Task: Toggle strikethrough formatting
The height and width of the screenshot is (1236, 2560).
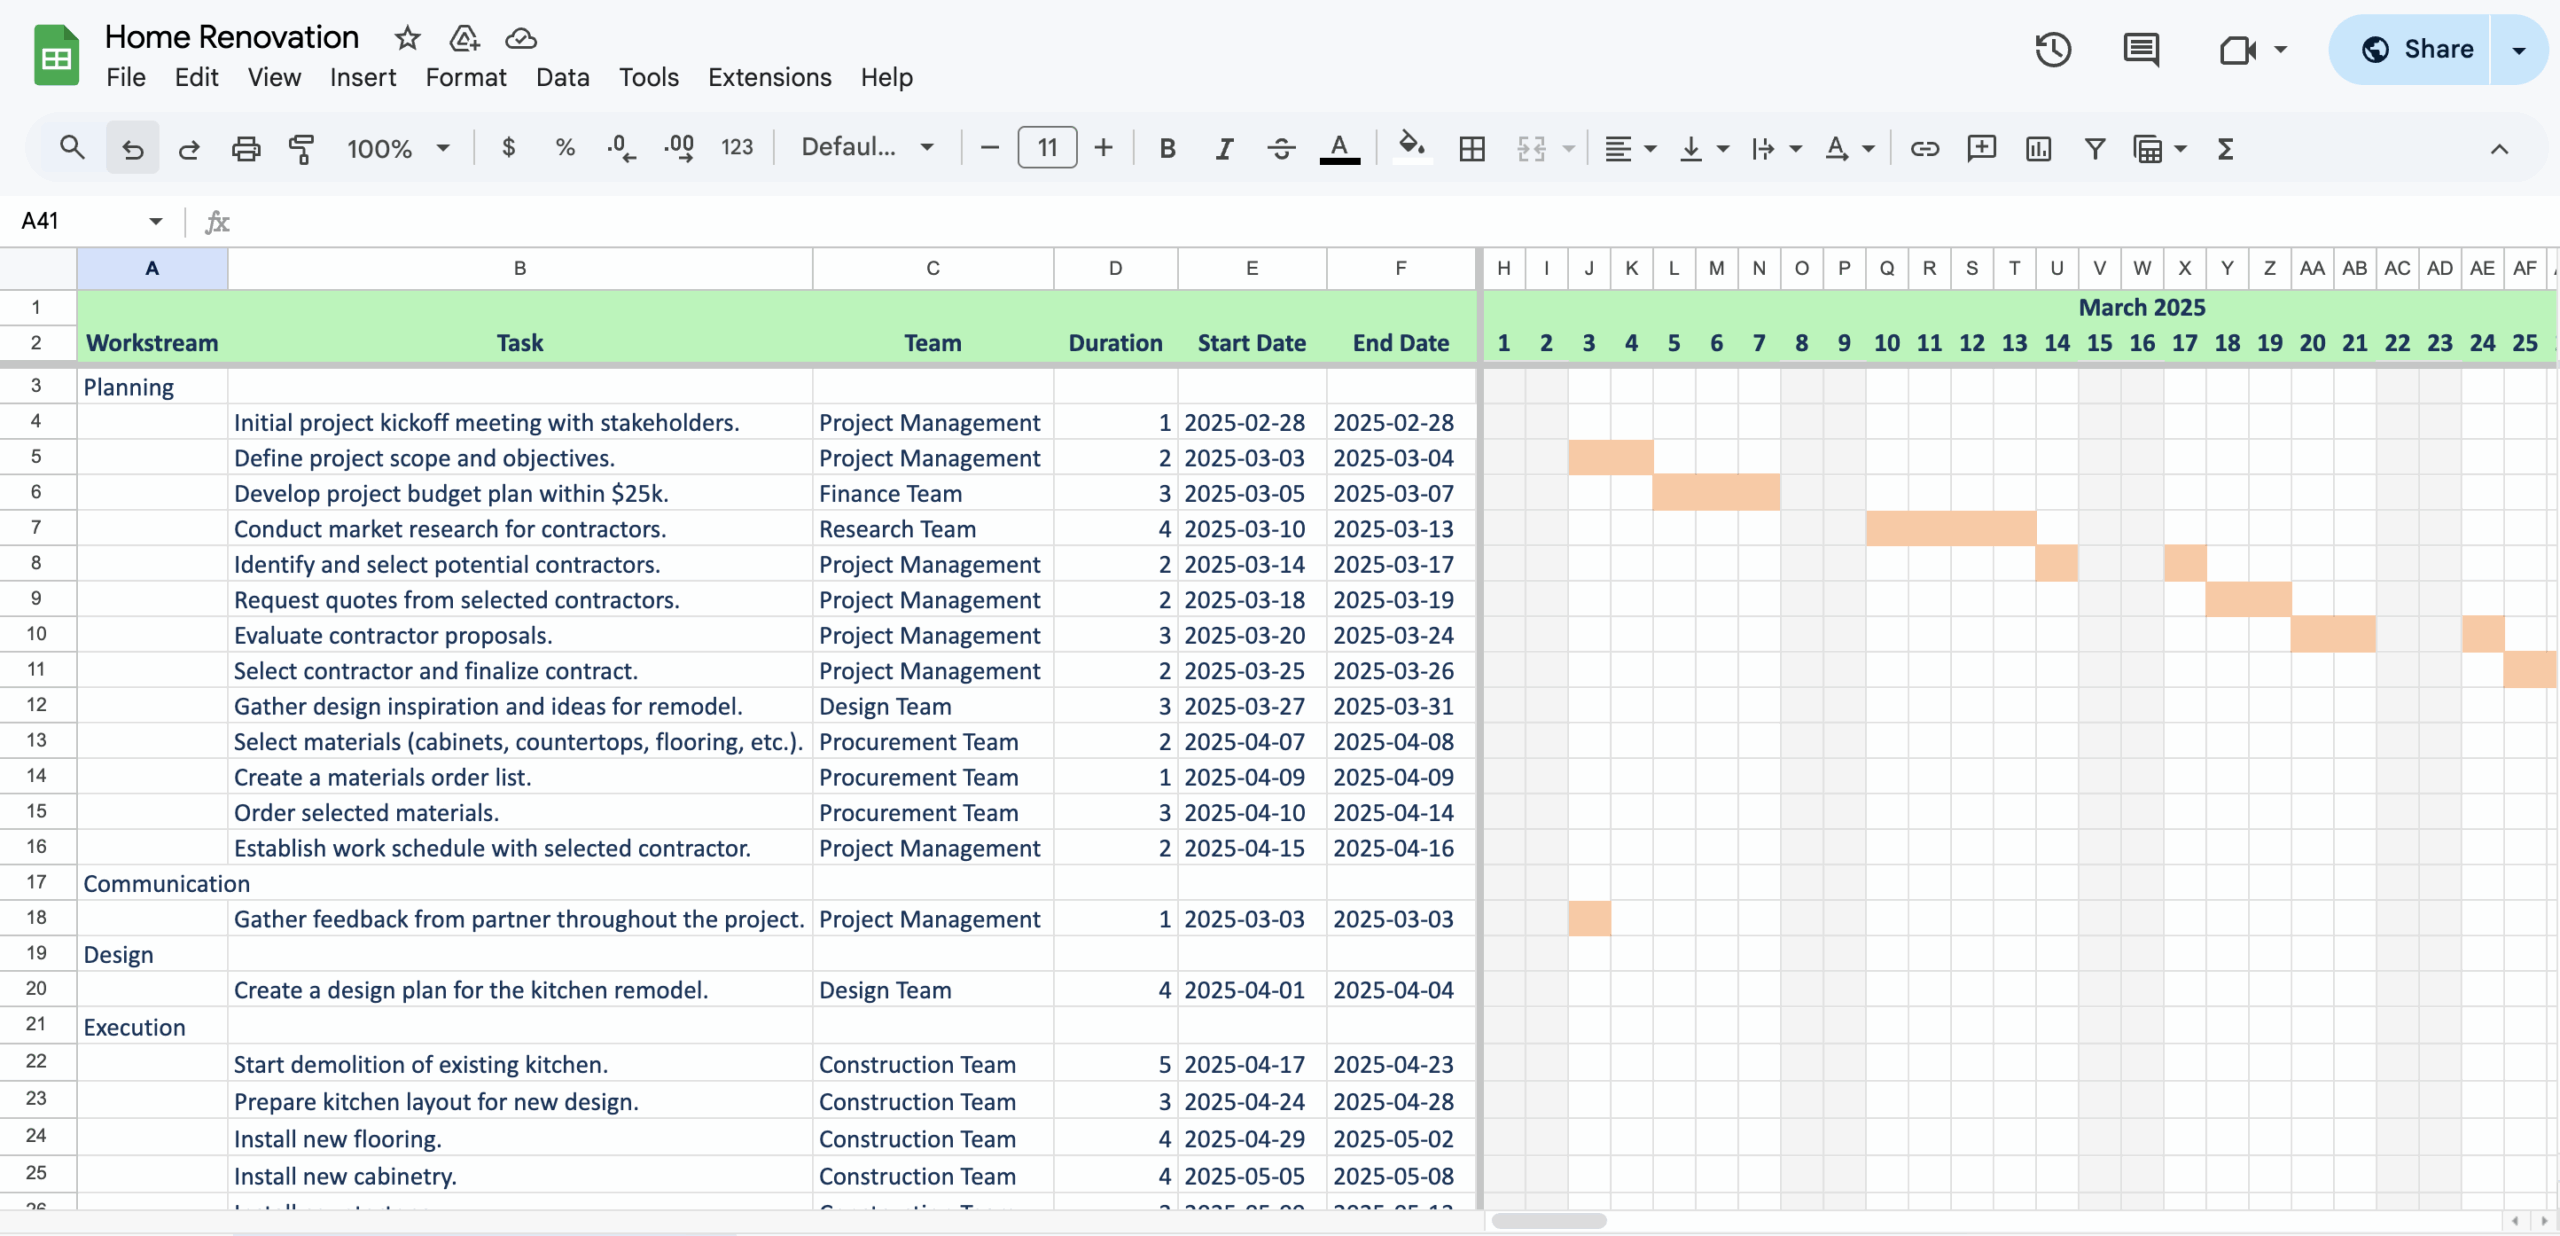Action: (1280, 148)
